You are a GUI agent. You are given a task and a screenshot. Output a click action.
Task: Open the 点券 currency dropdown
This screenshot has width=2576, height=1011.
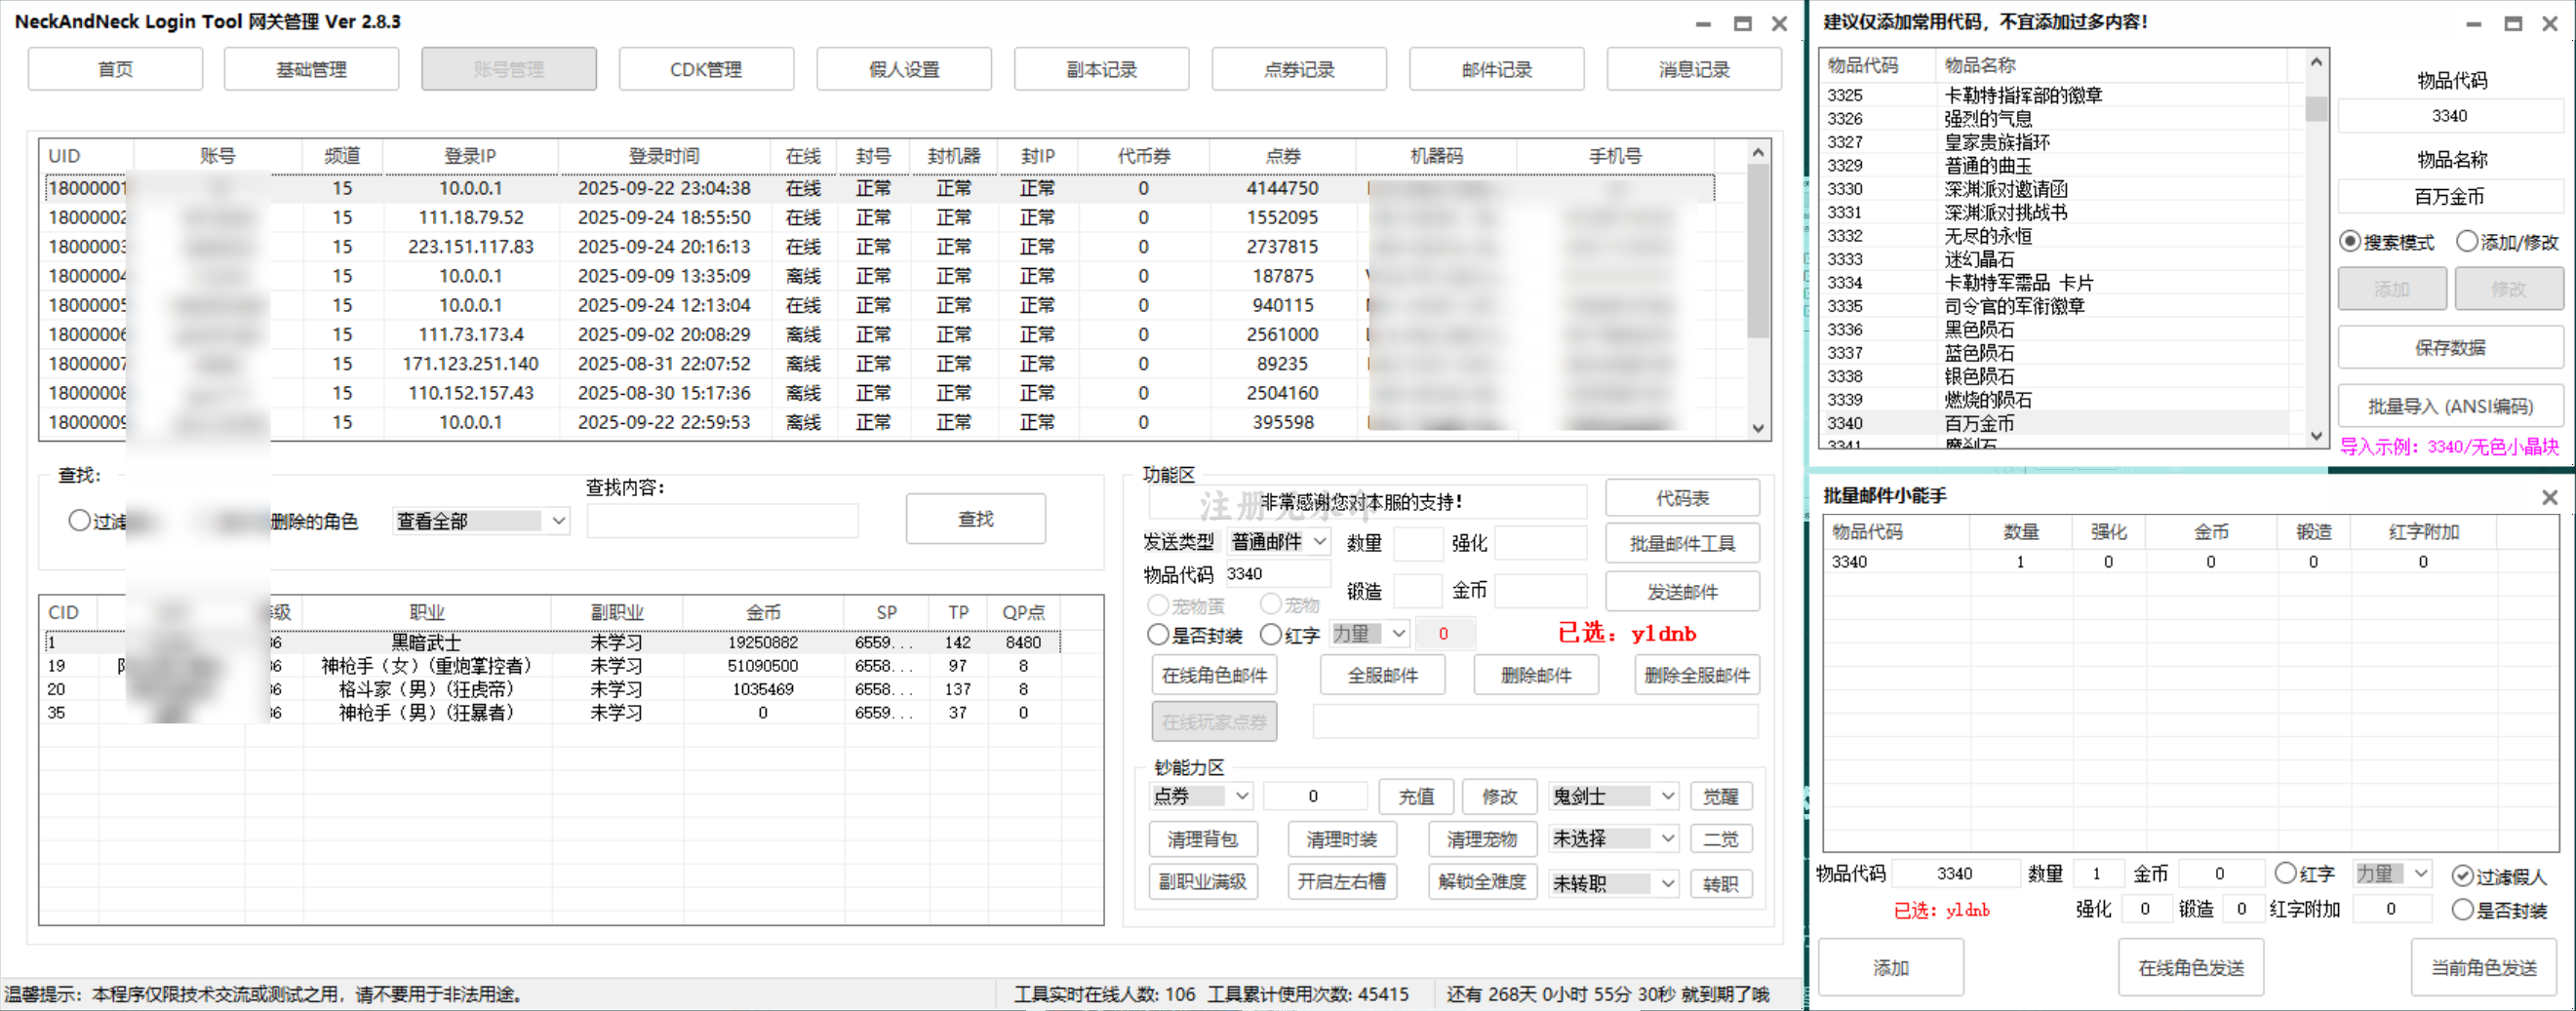[1201, 796]
